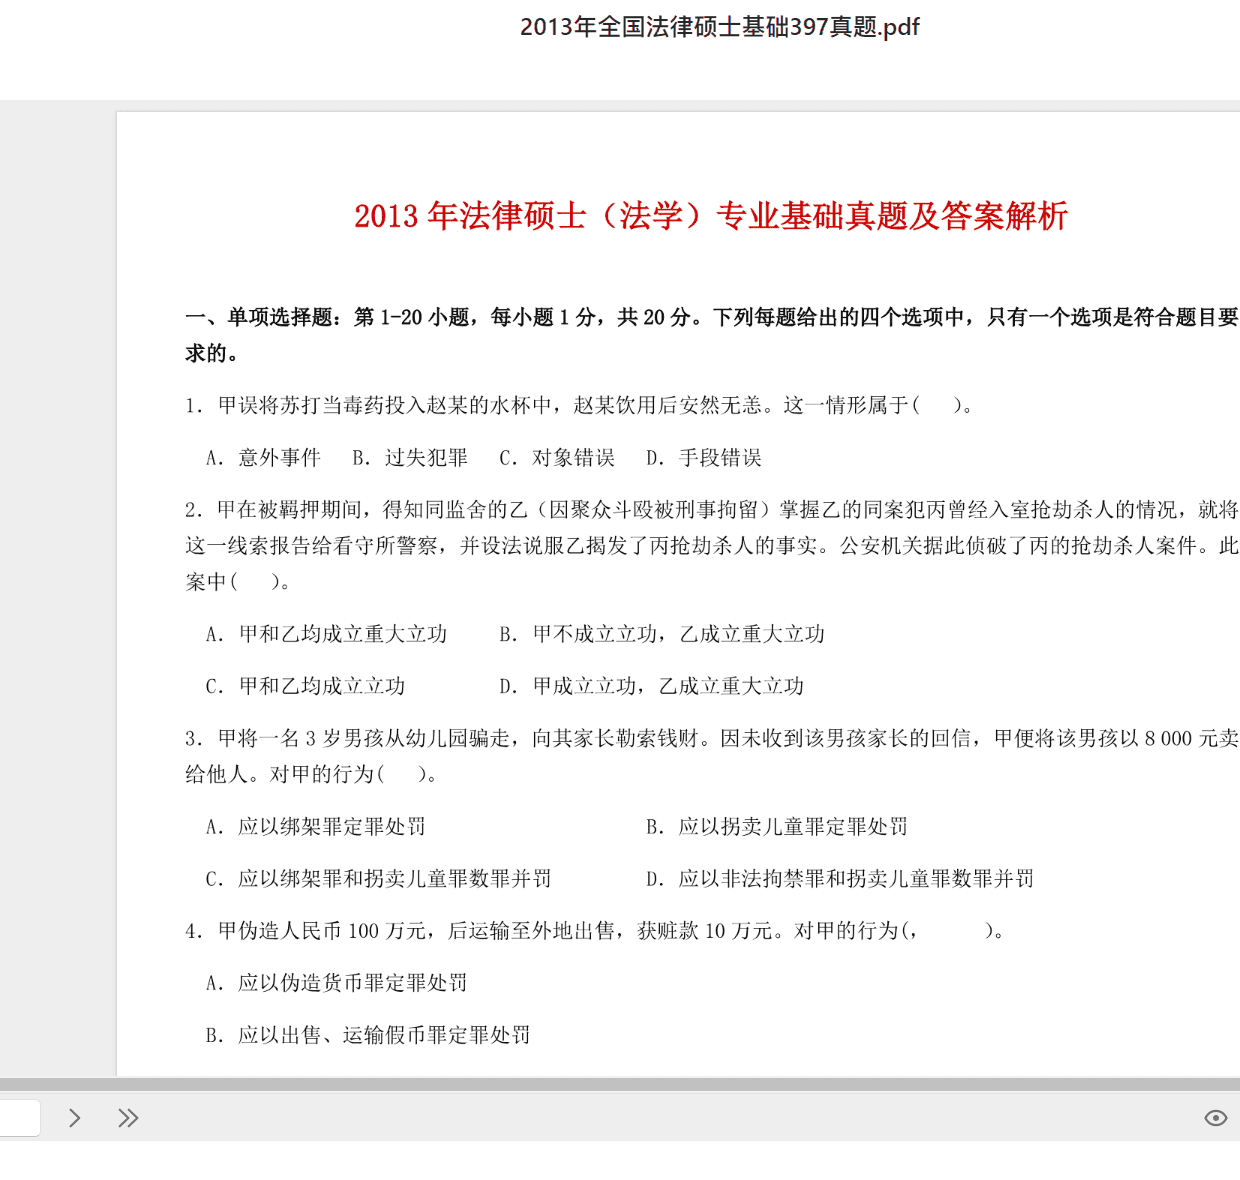This screenshot has width=1240, height=1180.
Task: Select option D. 应以非法拘禁罪和拐卖儿童罪数罪并罚
Action: [840, 879]
